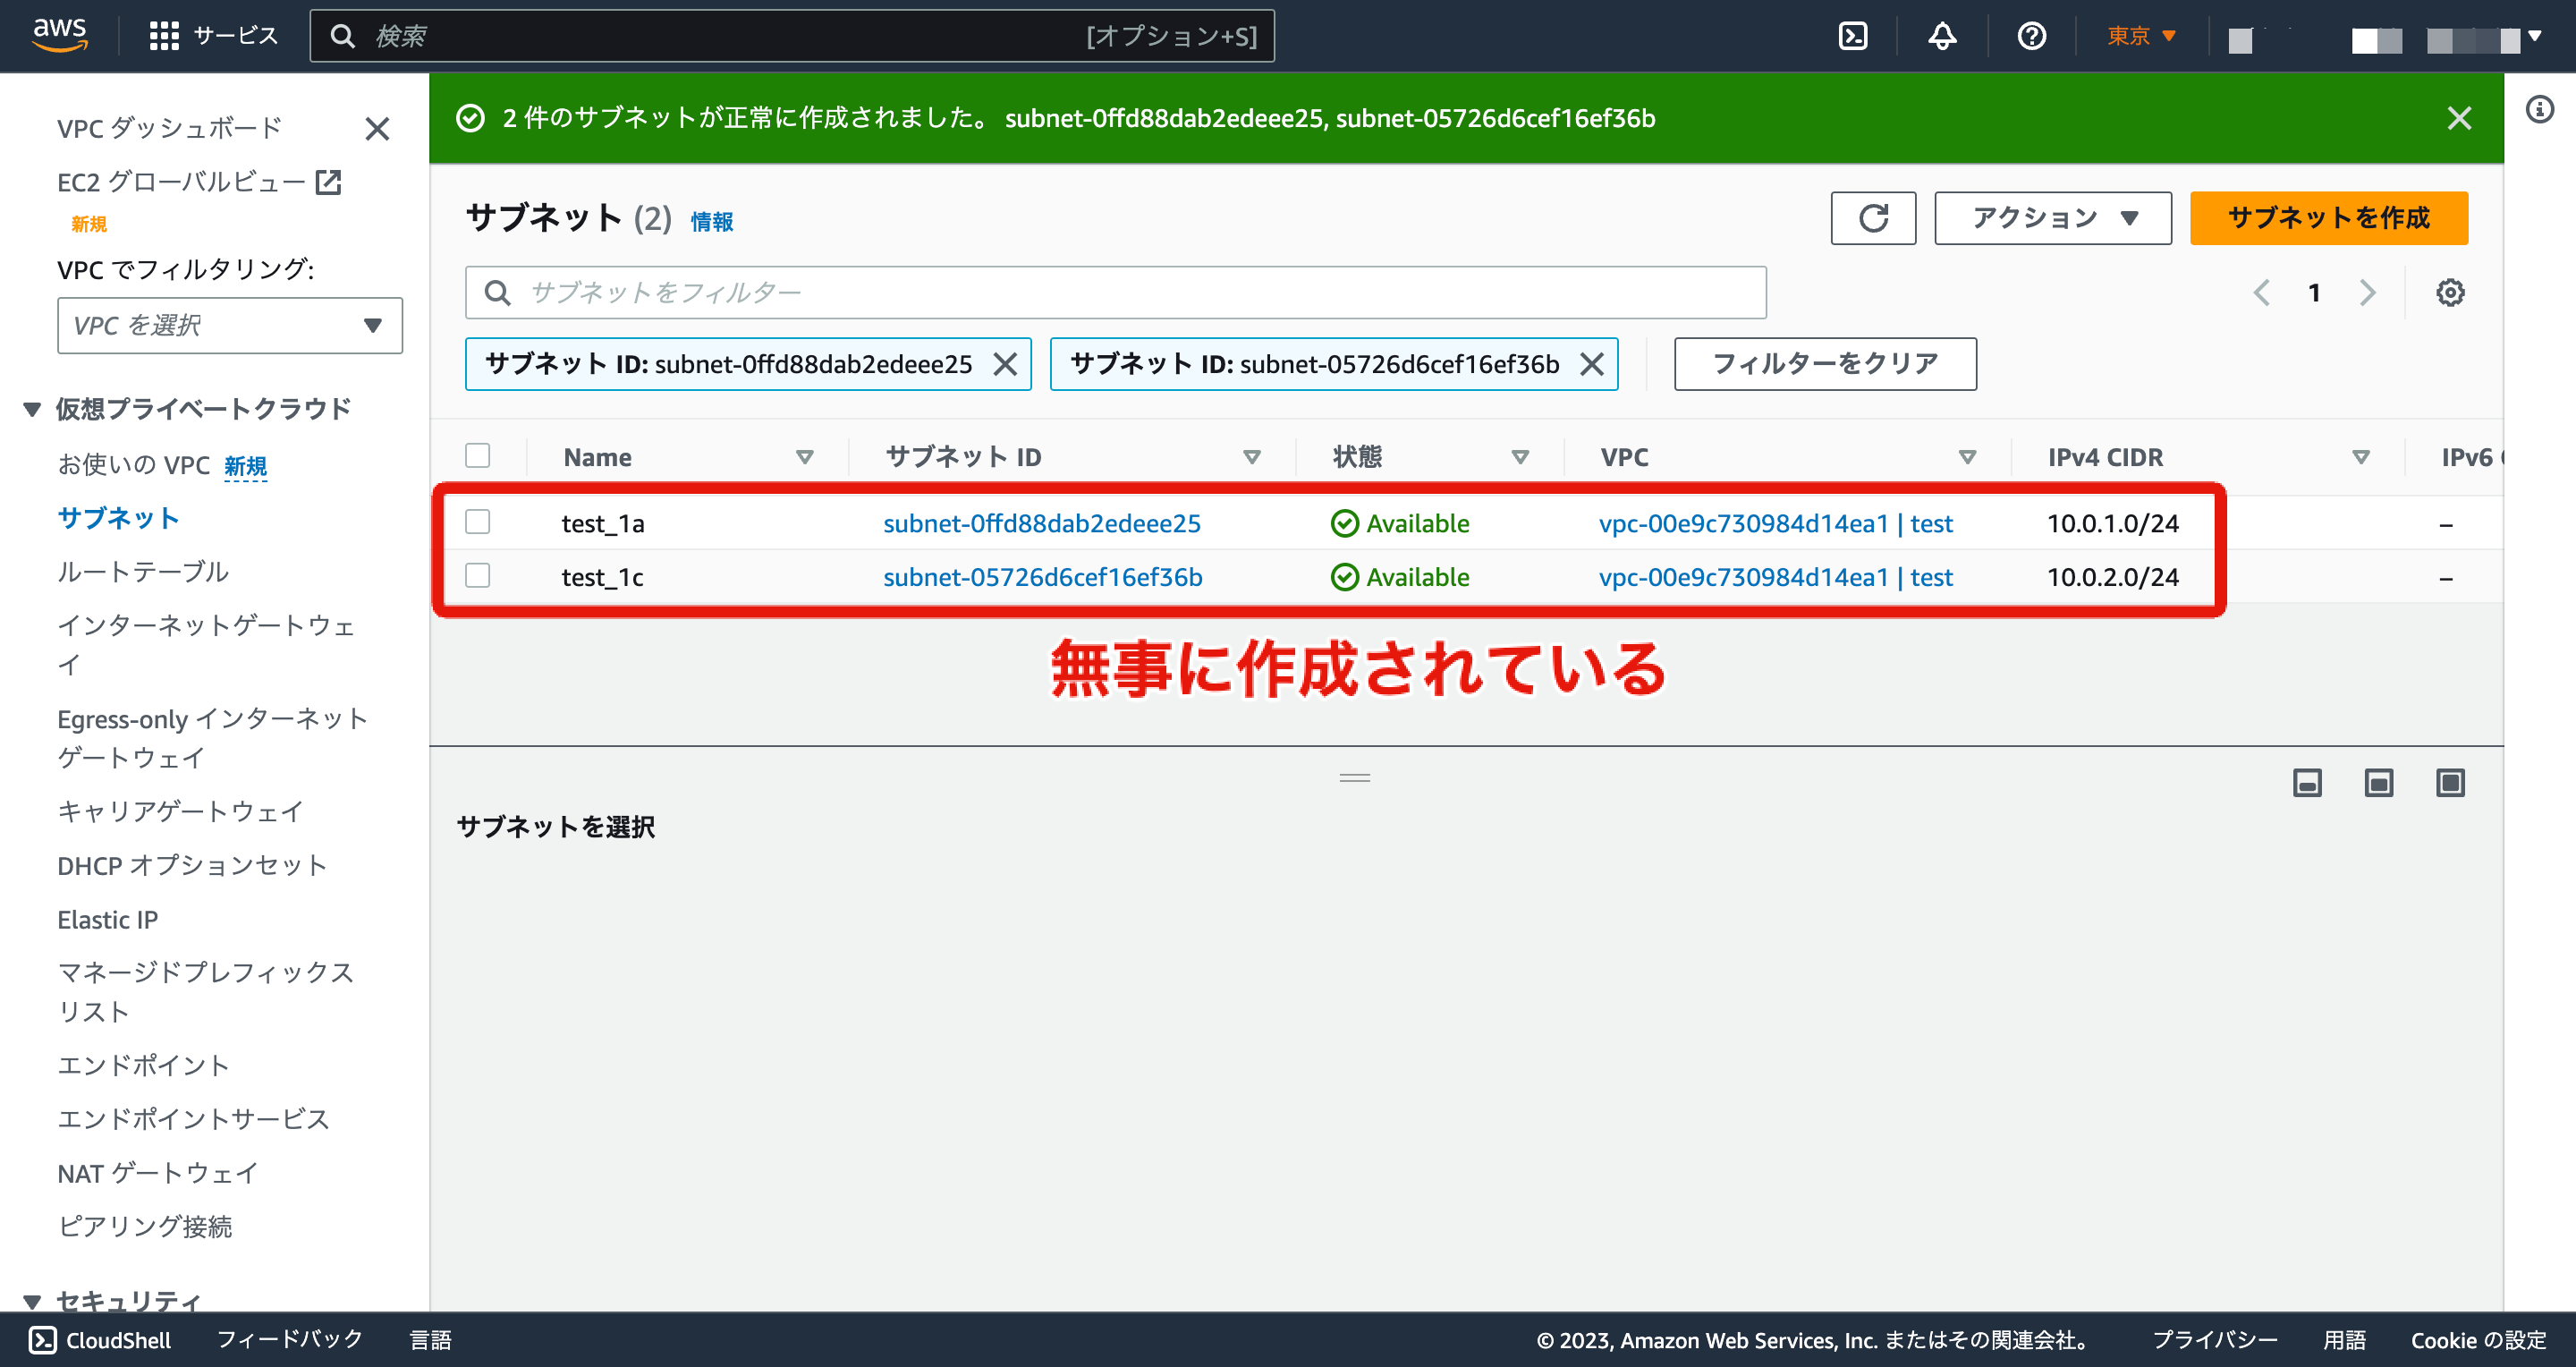Maximize the details split panel

click(x=2450, y=783)
